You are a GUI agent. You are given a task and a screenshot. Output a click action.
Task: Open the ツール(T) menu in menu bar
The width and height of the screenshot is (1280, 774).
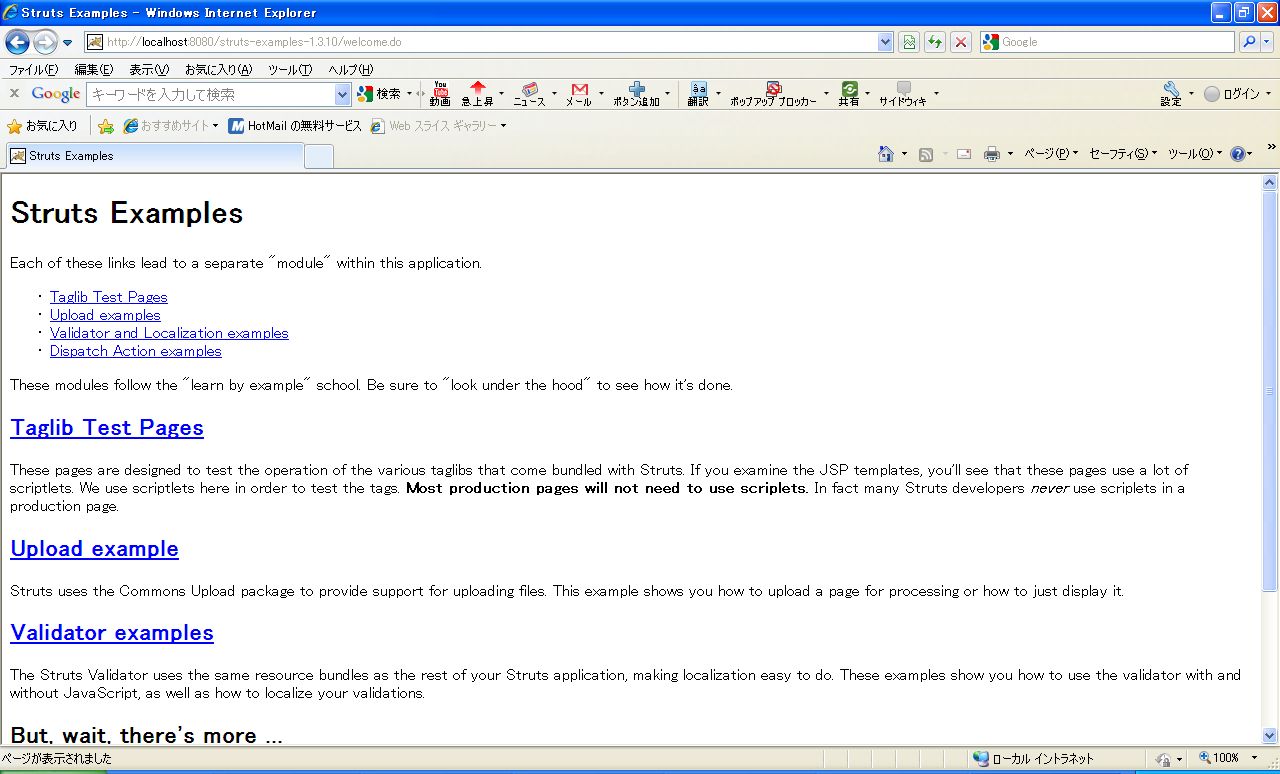tap(290, 70)
